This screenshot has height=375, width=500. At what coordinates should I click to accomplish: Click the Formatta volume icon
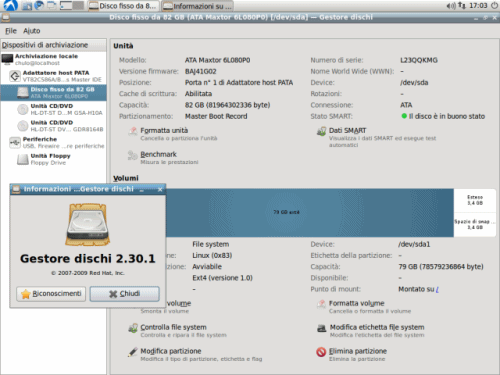click(x=321, y=304)
